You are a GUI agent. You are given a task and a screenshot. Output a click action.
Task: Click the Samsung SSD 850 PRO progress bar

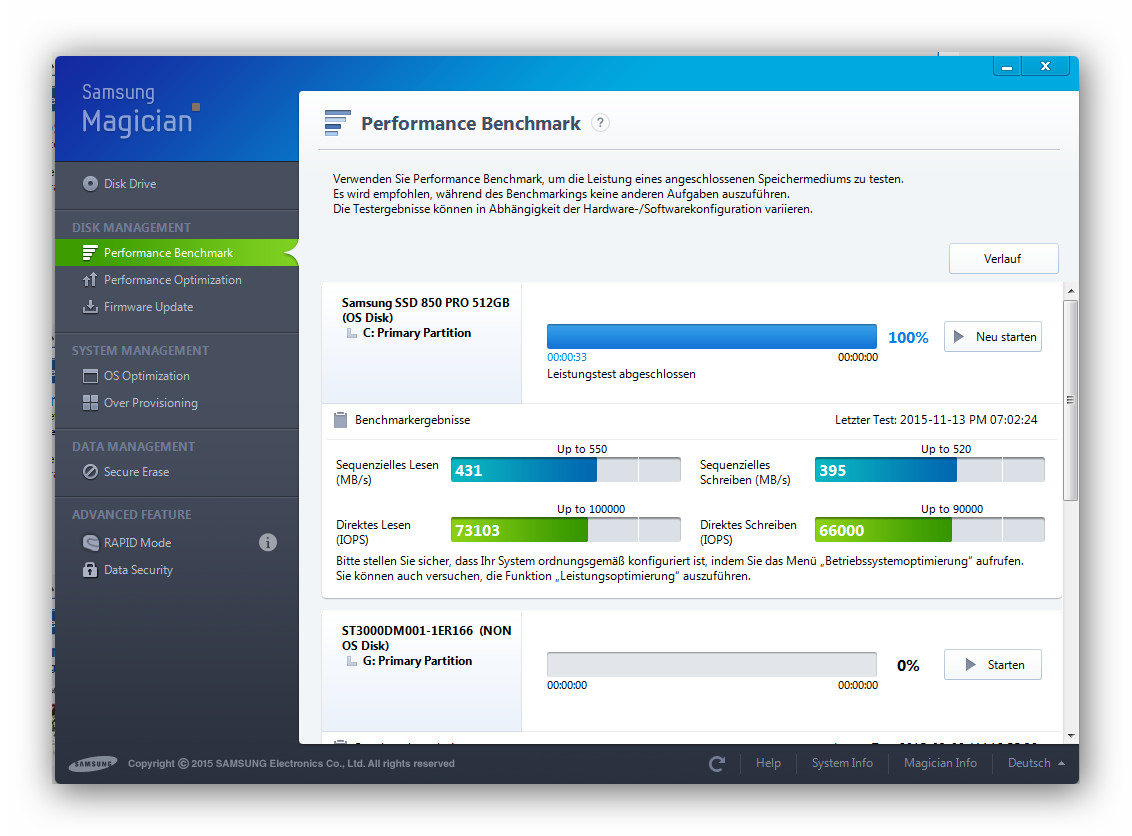click(712, 336)
